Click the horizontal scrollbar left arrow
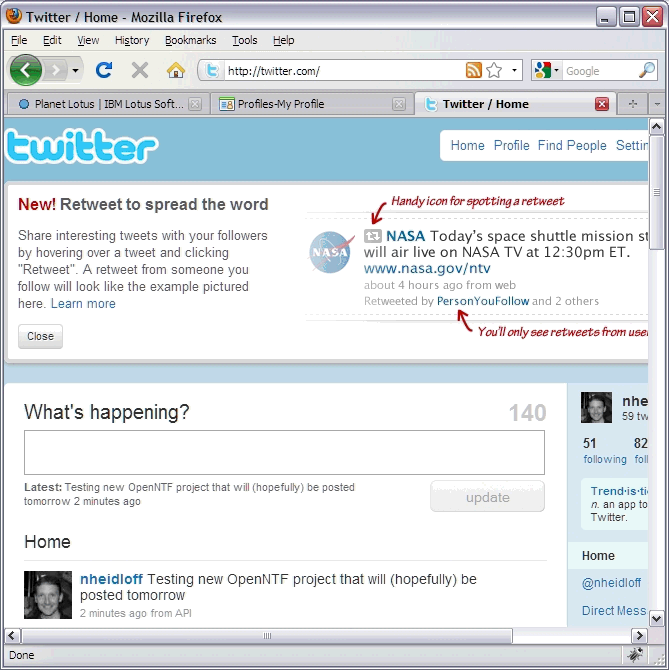 point(12,635)
